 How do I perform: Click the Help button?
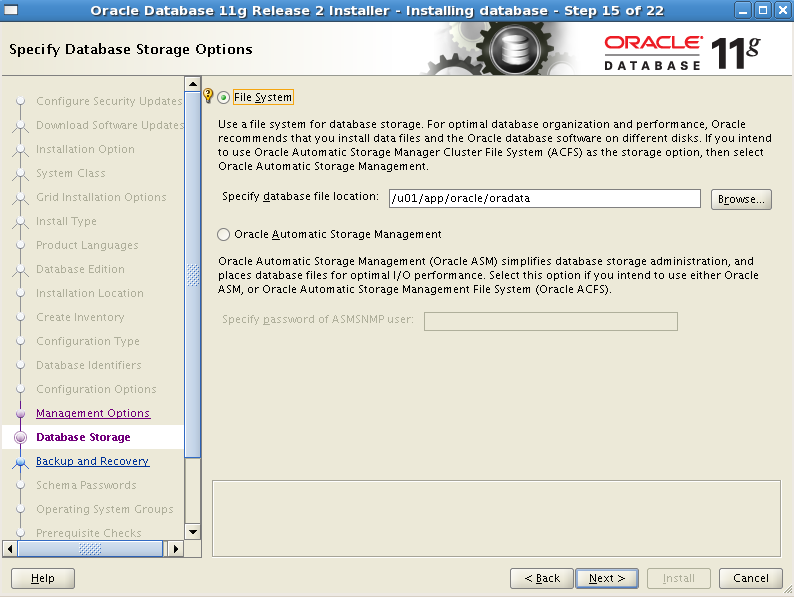pos(43,578)
